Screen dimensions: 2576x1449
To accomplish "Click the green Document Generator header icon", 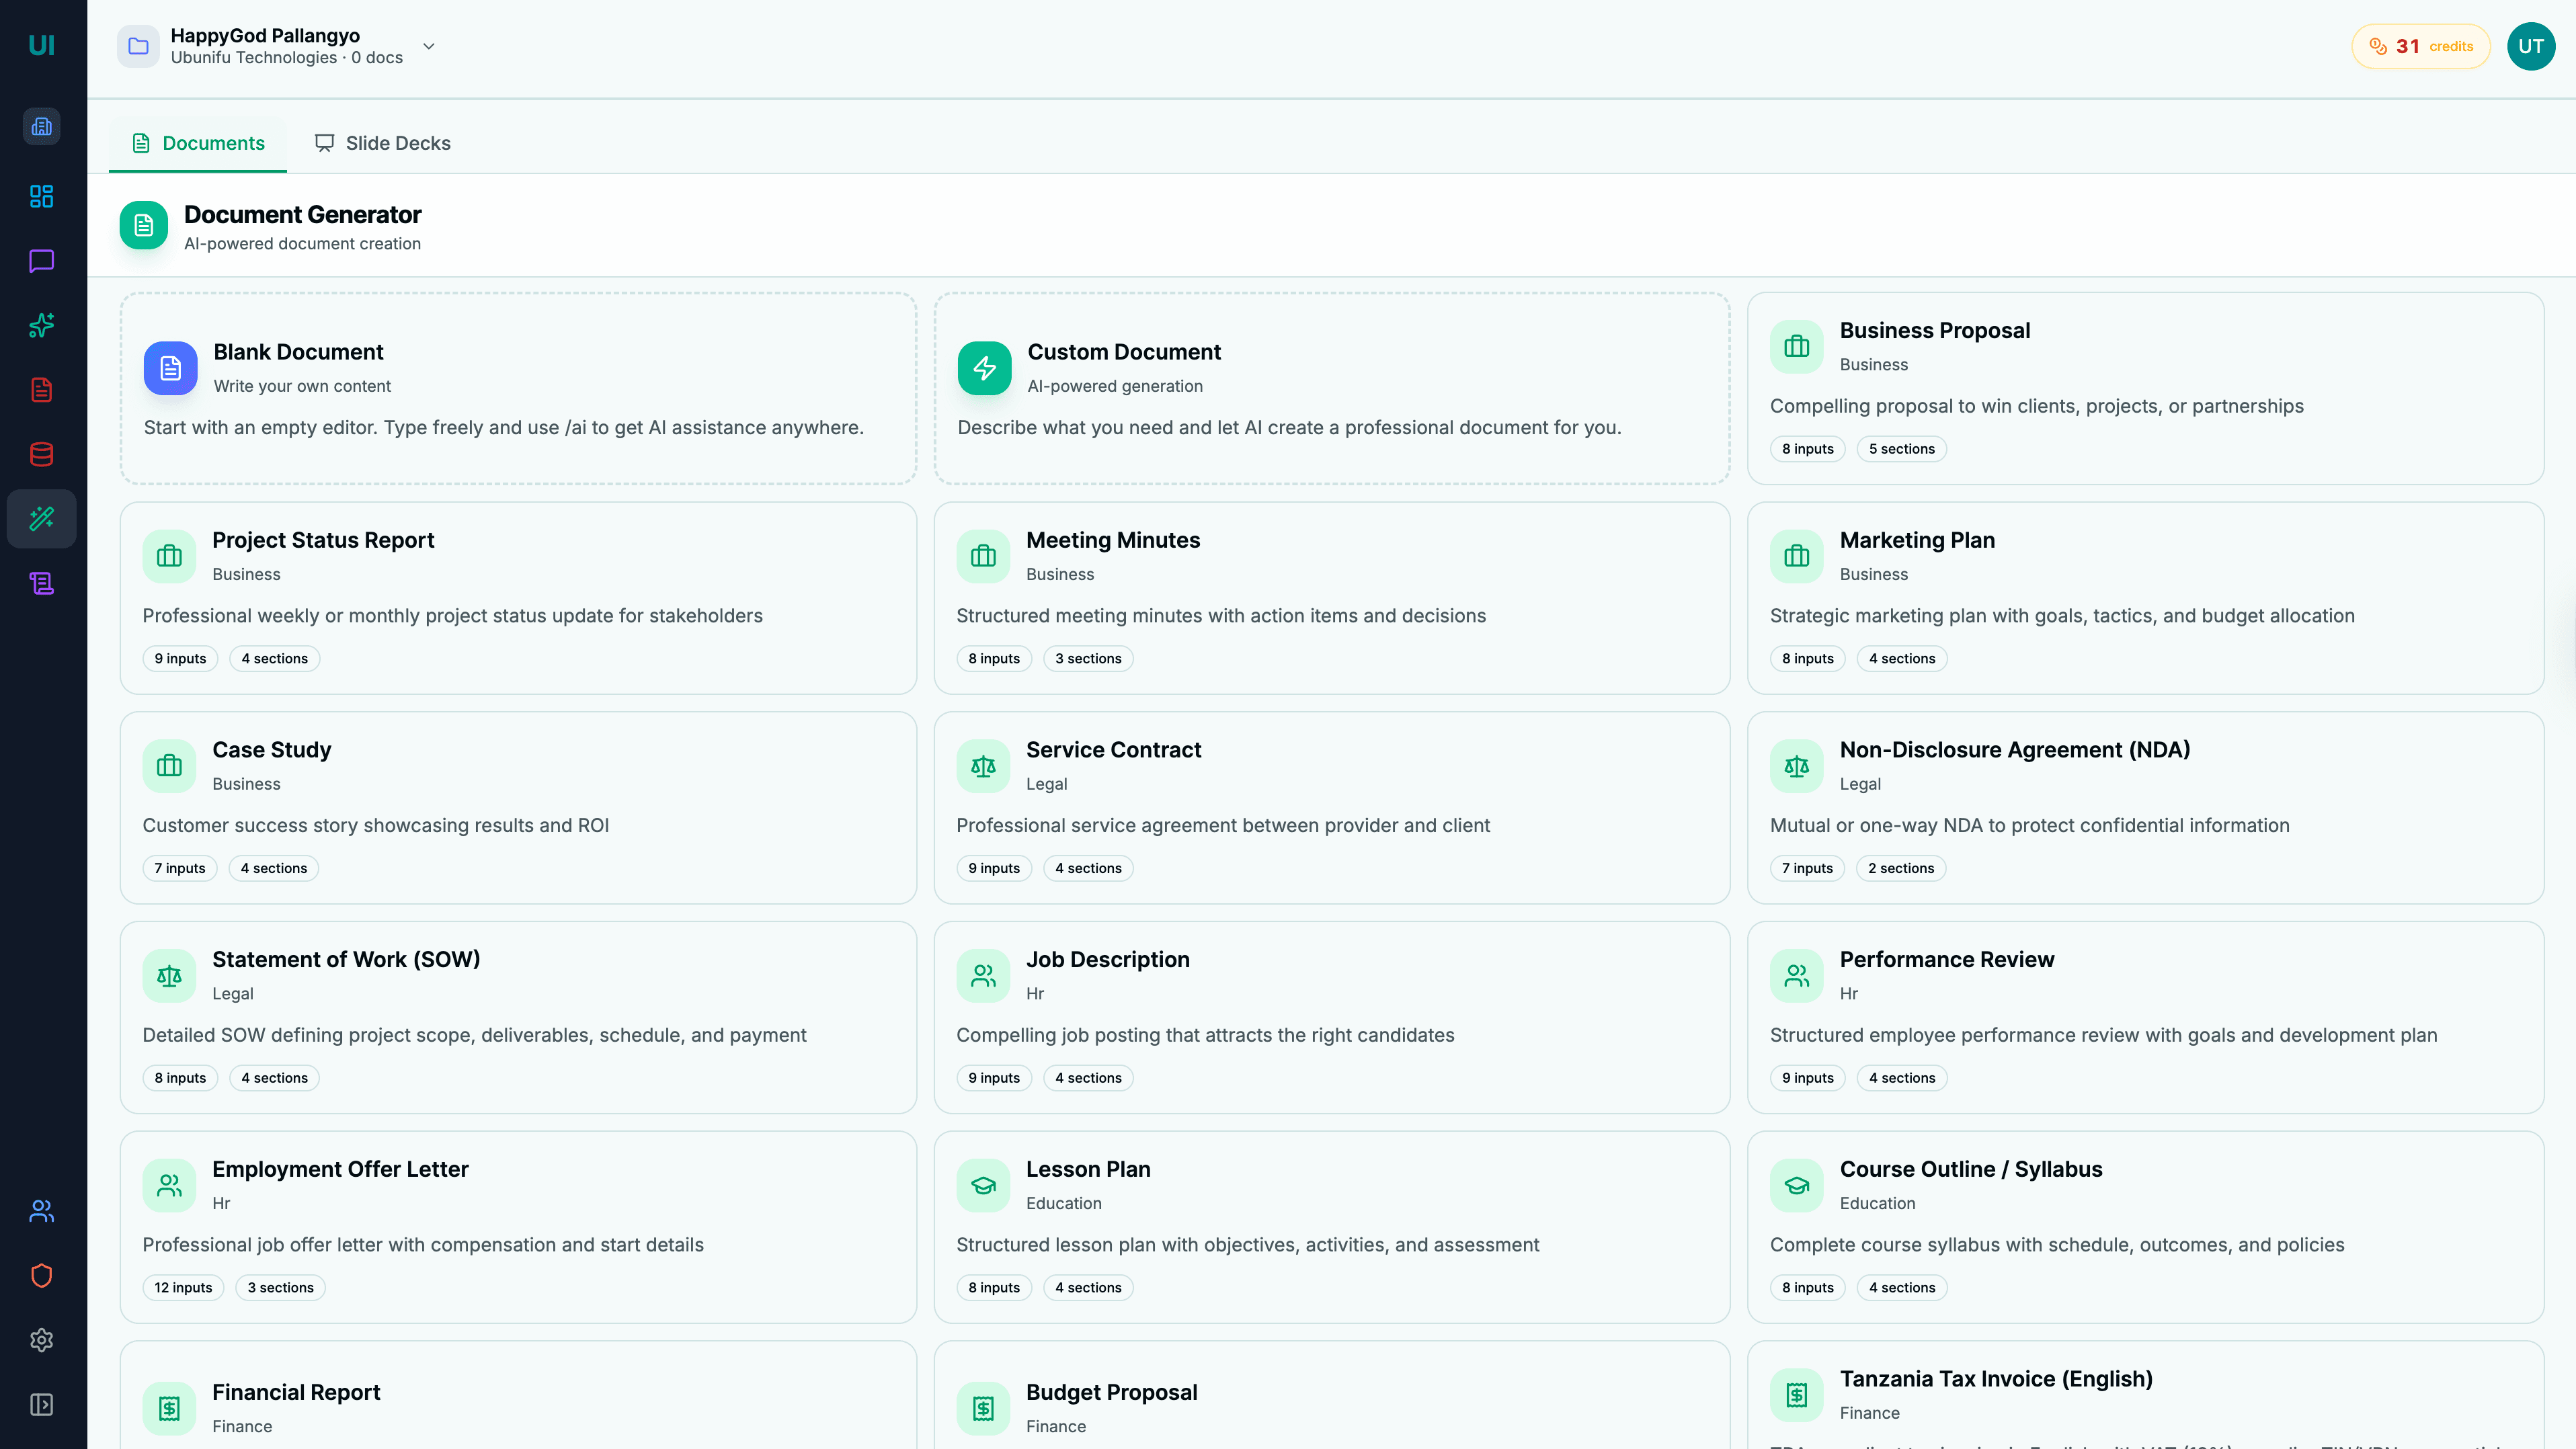I will (144, 226).
